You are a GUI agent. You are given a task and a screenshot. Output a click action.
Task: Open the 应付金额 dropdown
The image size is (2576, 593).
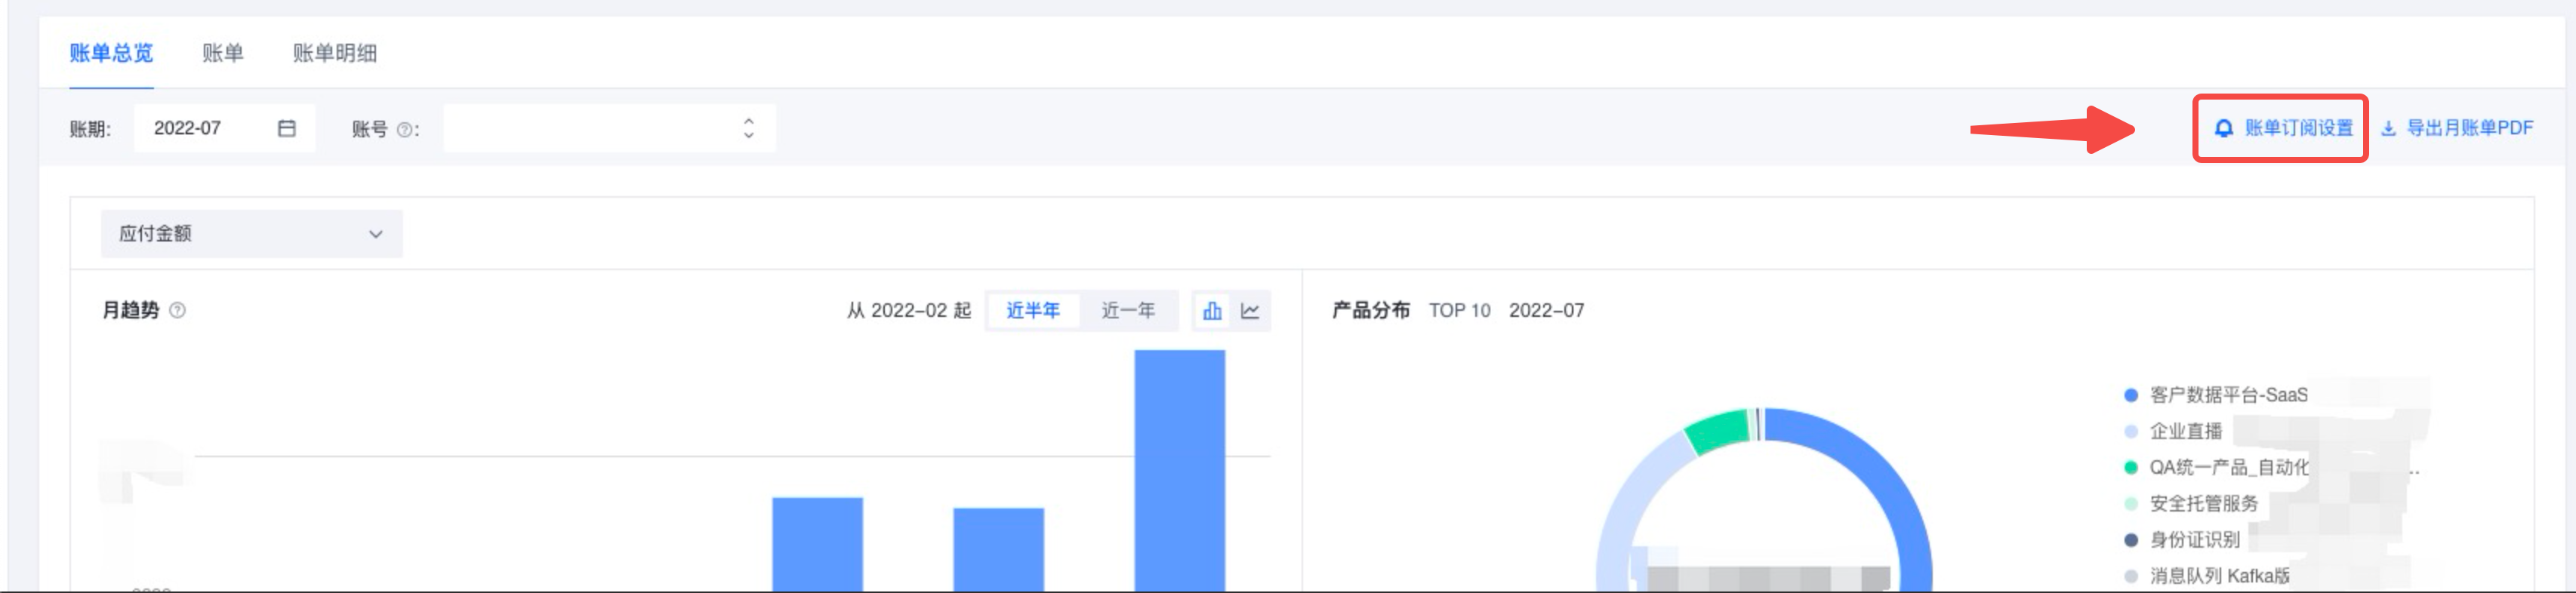click(x=251, y=234)
